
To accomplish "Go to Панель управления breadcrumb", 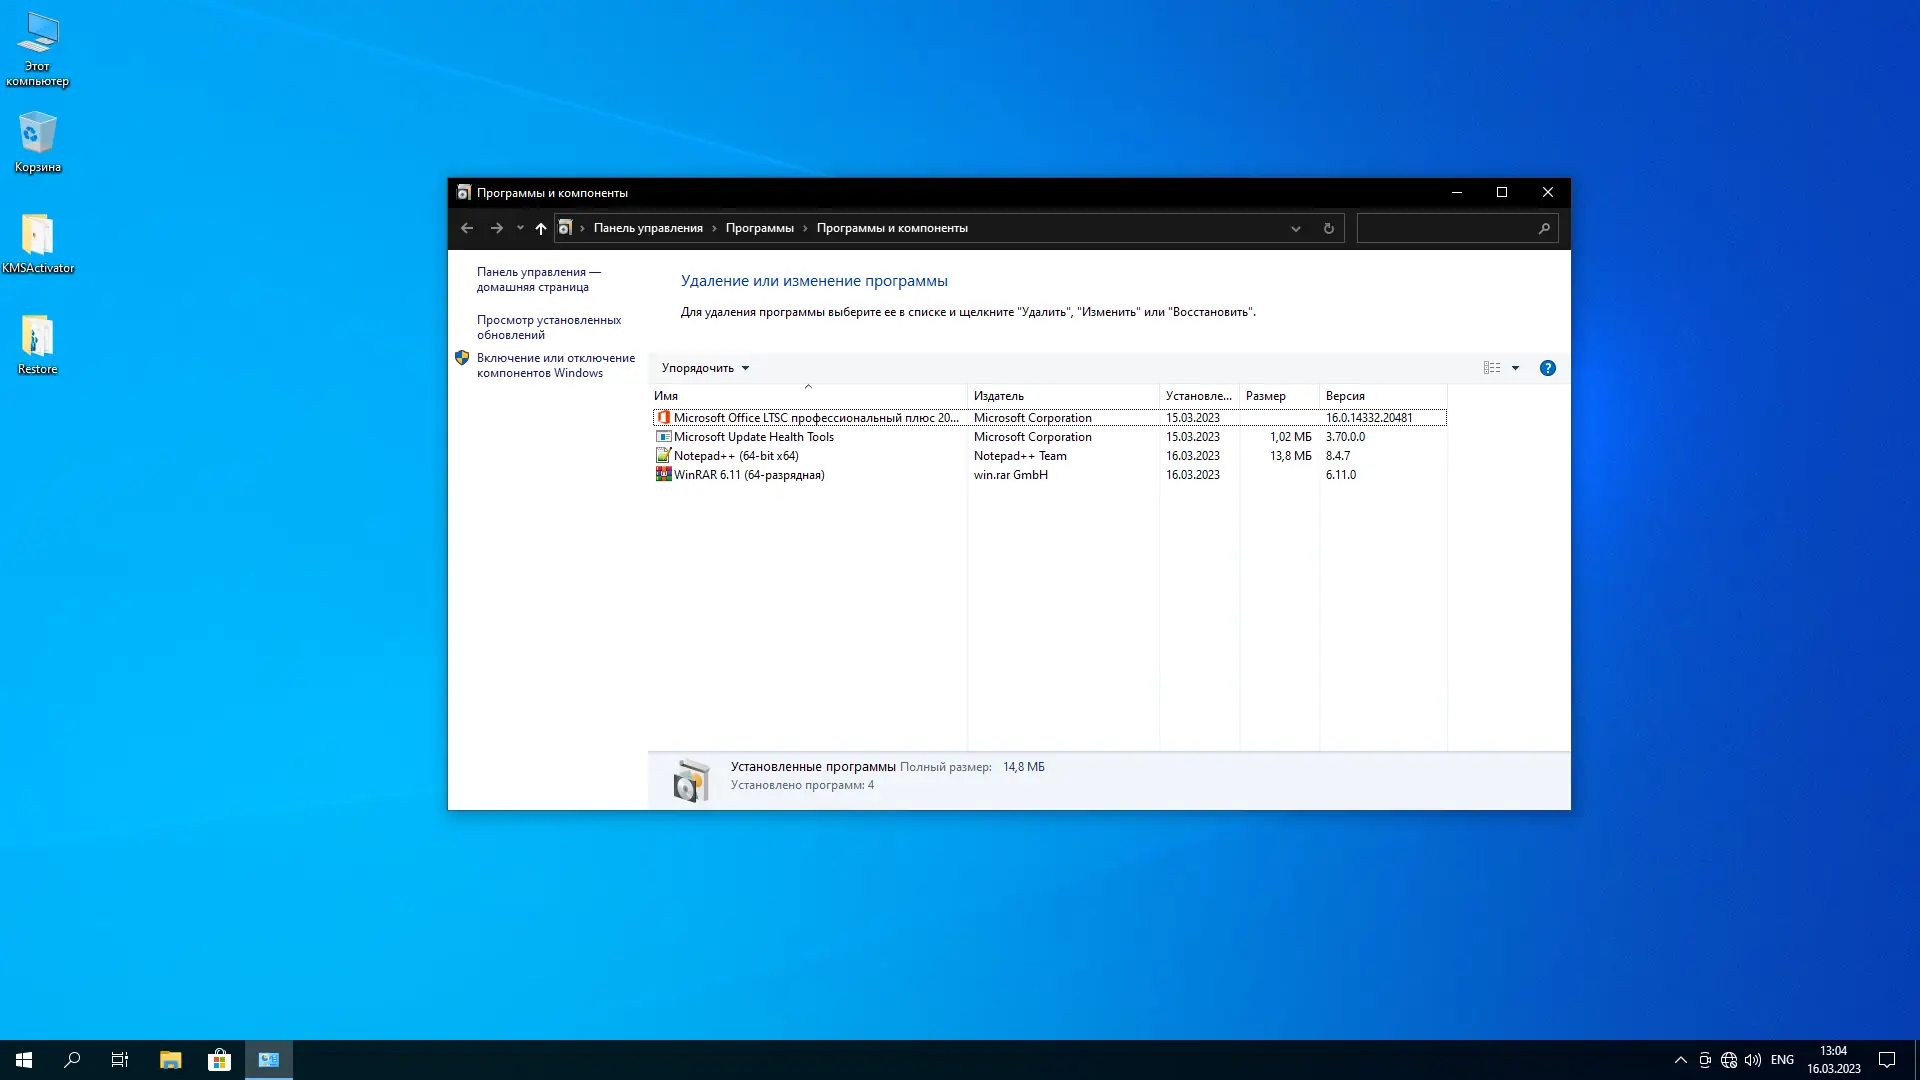I will tap(647, 228).
